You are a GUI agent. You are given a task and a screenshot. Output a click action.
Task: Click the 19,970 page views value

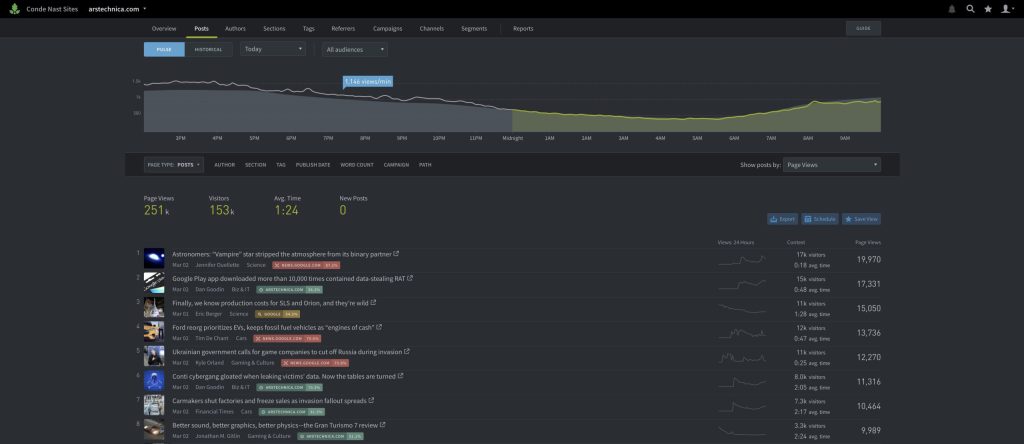[x=869, y=259]
